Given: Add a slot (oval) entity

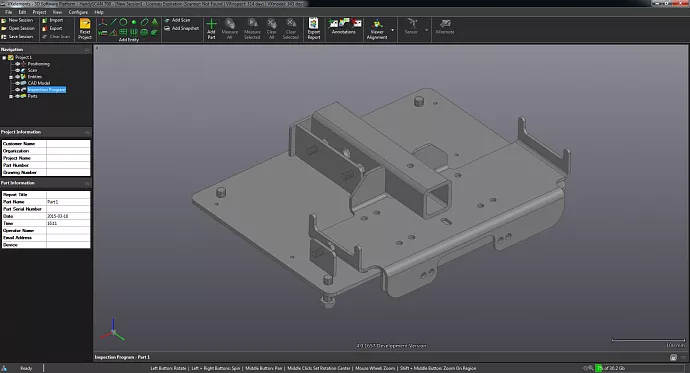Looking at the screenshot, I should (144, 22).
